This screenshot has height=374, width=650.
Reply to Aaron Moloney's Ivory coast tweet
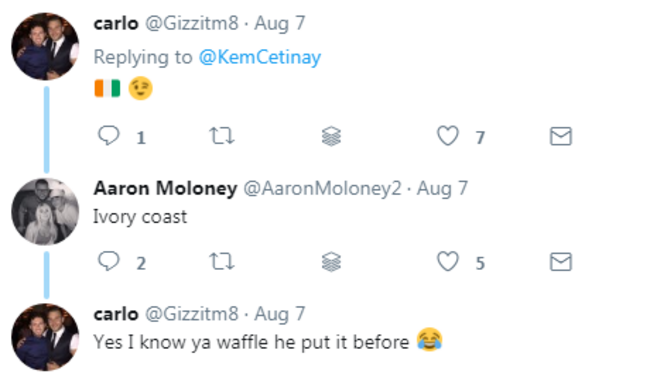[x=109, y=261]
